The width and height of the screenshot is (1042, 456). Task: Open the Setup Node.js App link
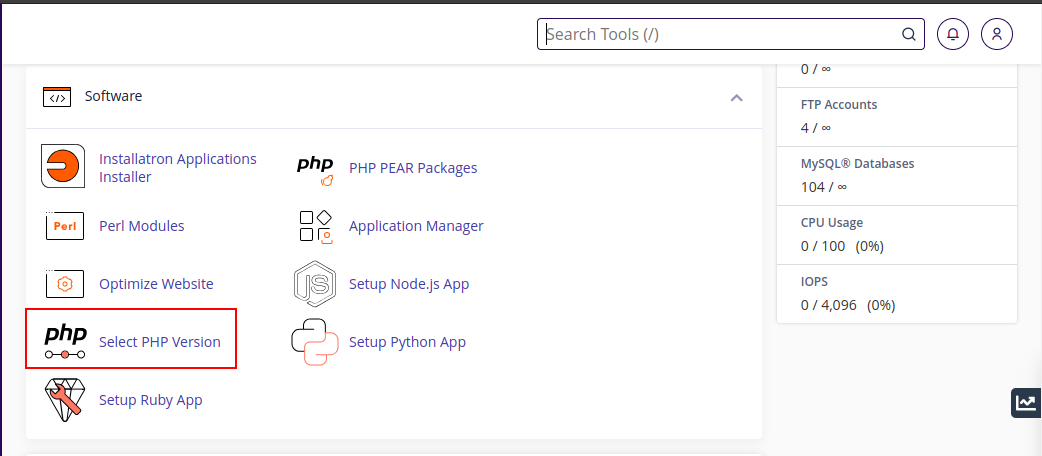click(409, 284)
